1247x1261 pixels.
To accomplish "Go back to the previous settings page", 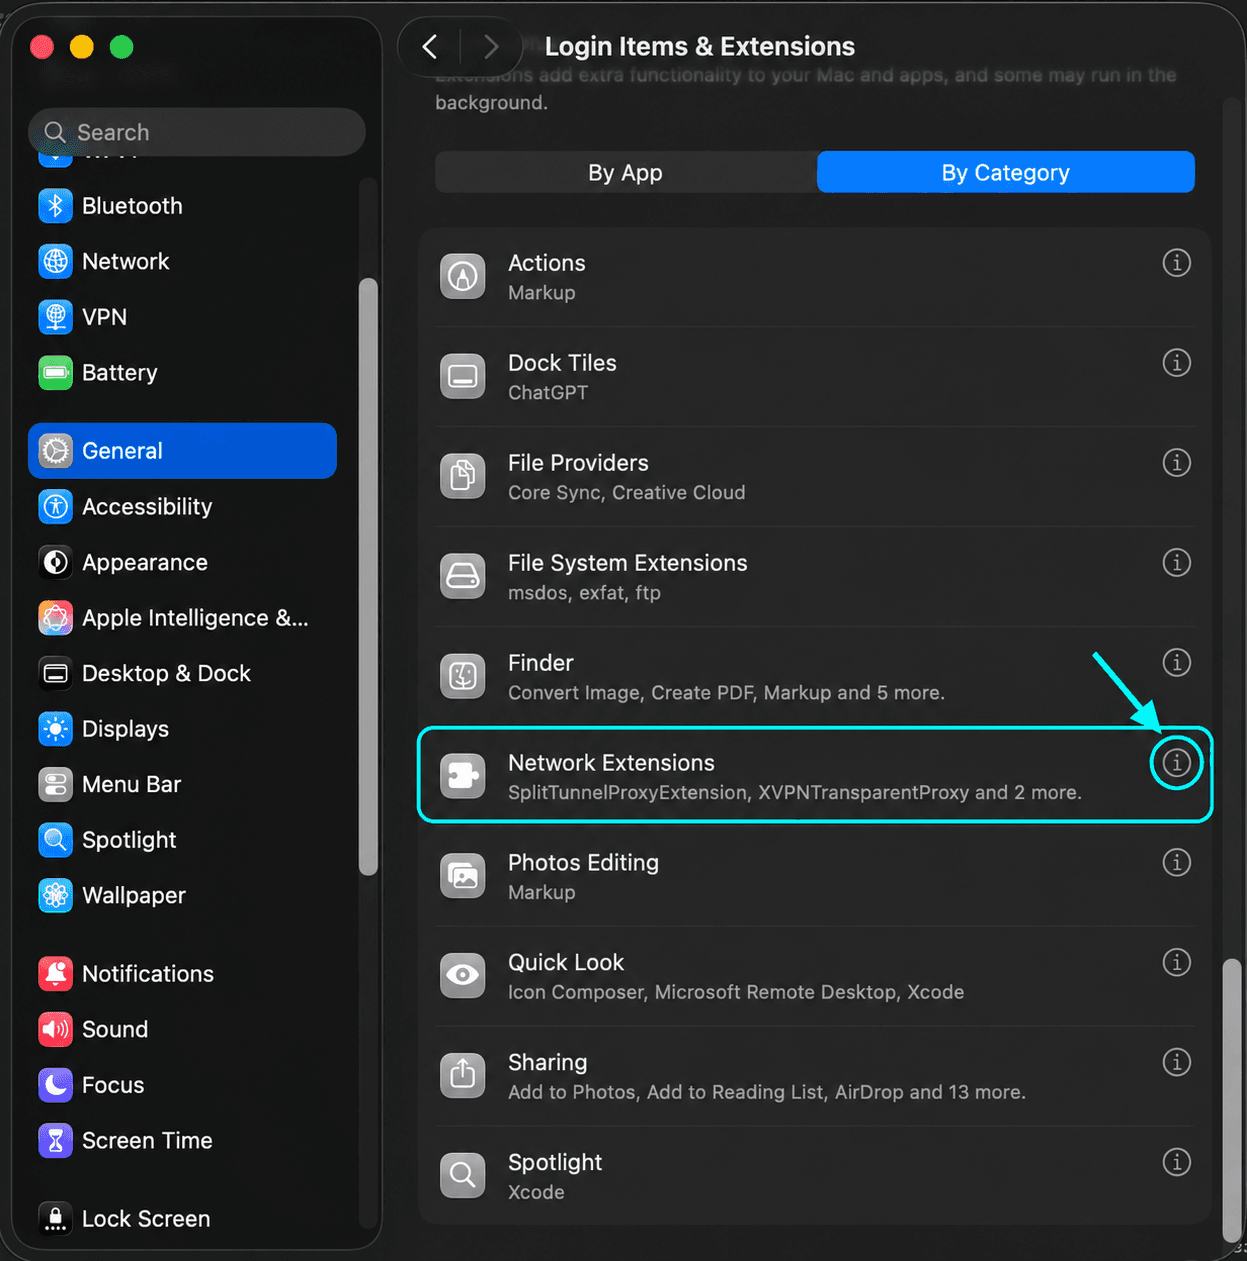I will [x=430, y=47].
